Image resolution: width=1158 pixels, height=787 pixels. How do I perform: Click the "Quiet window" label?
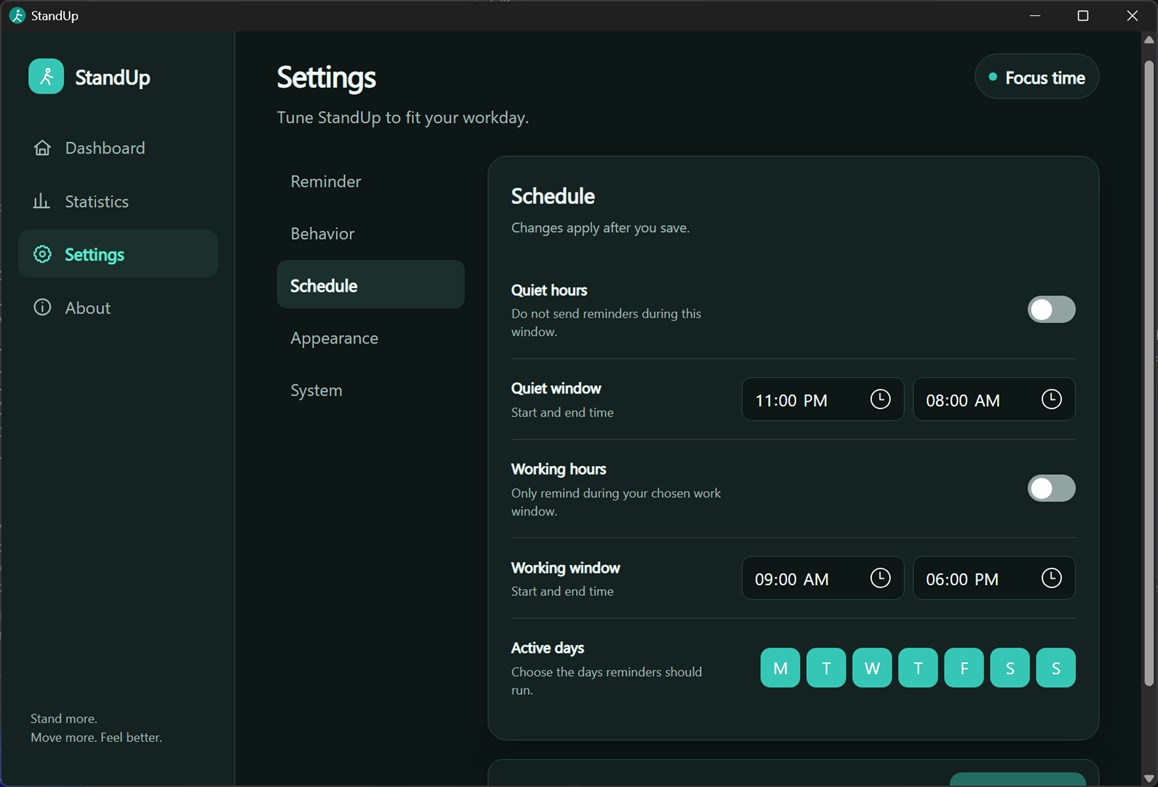(x=556, y=388)
